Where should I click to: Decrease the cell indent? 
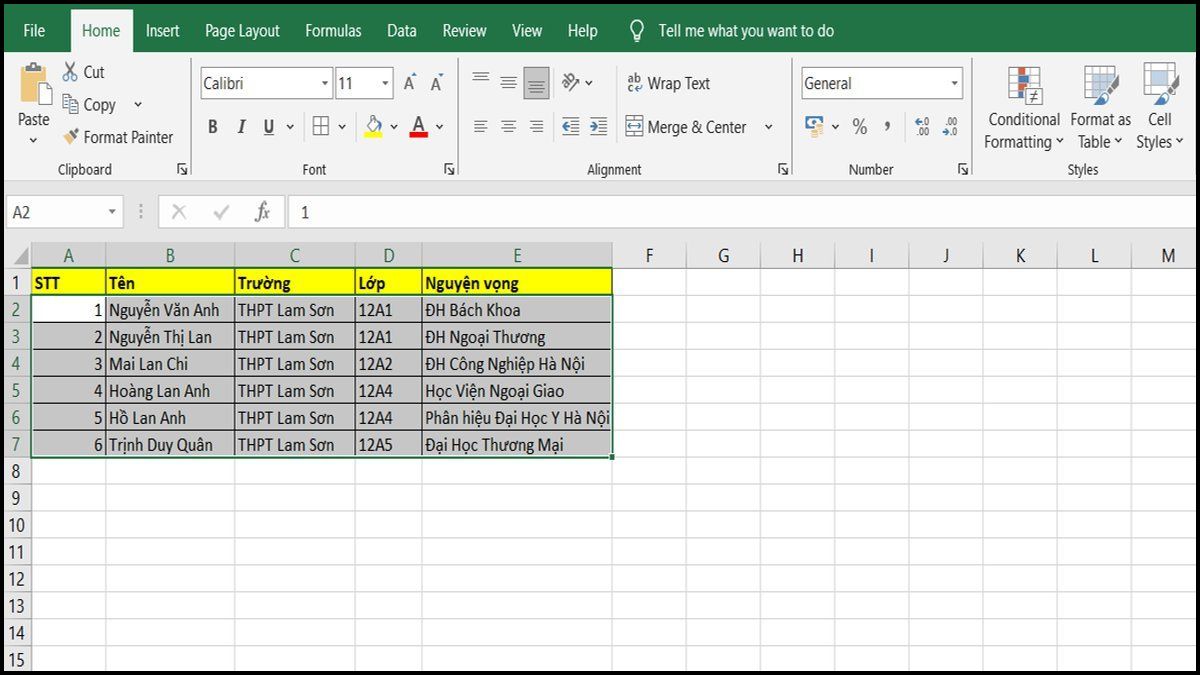coord(571,127)
